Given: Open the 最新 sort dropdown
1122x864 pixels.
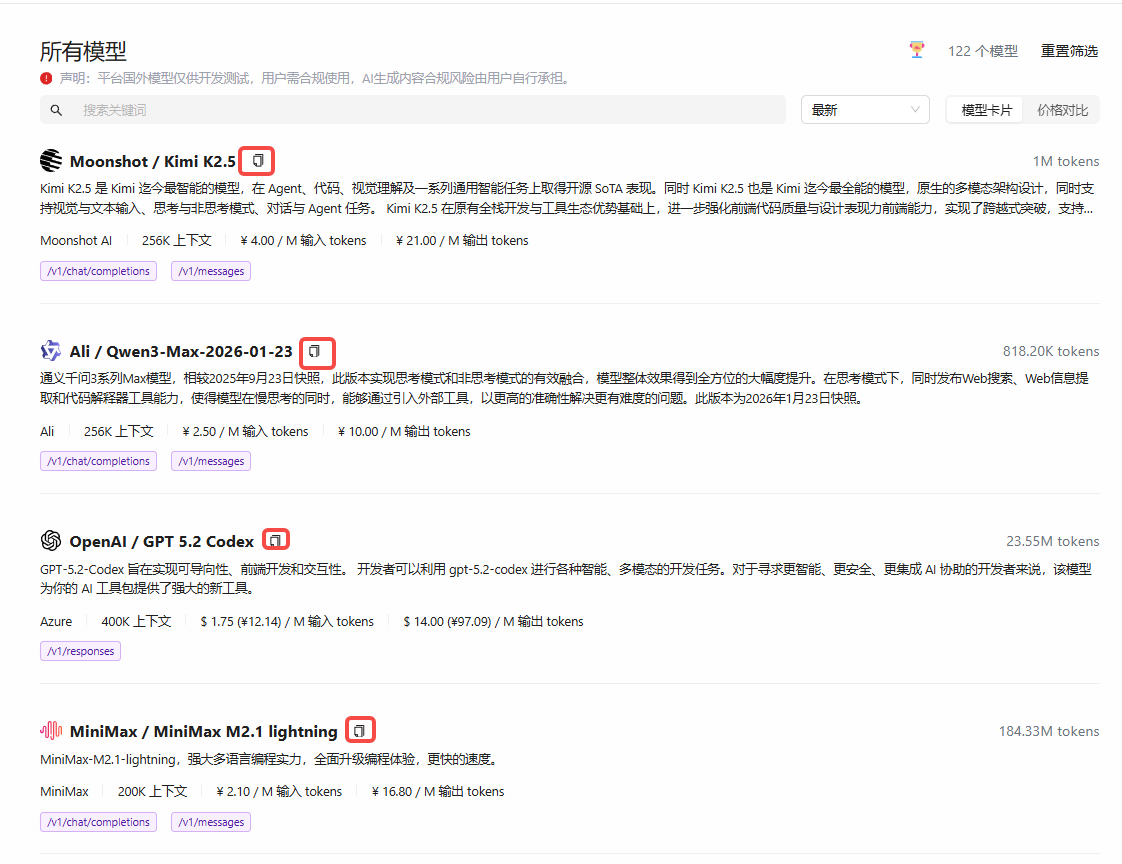Looking at the screenshot, I should [x=864, y=110].
